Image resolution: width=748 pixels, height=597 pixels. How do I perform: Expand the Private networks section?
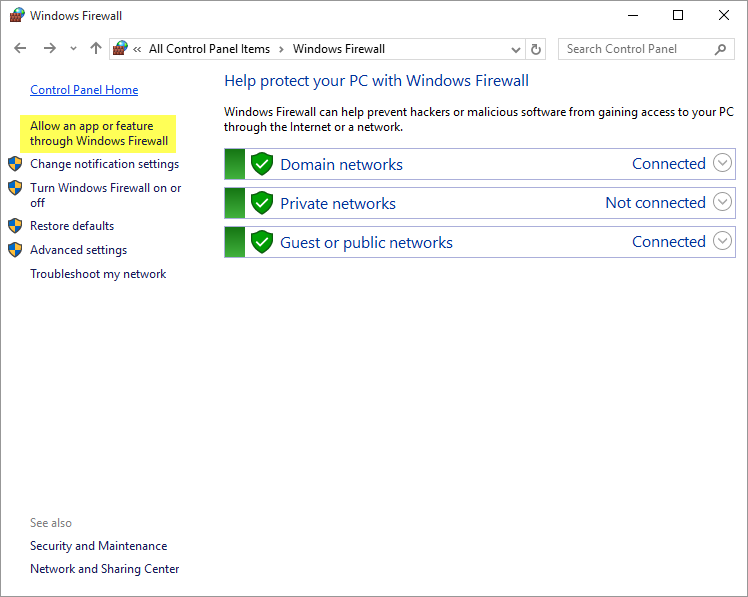(x=722, y=203)
